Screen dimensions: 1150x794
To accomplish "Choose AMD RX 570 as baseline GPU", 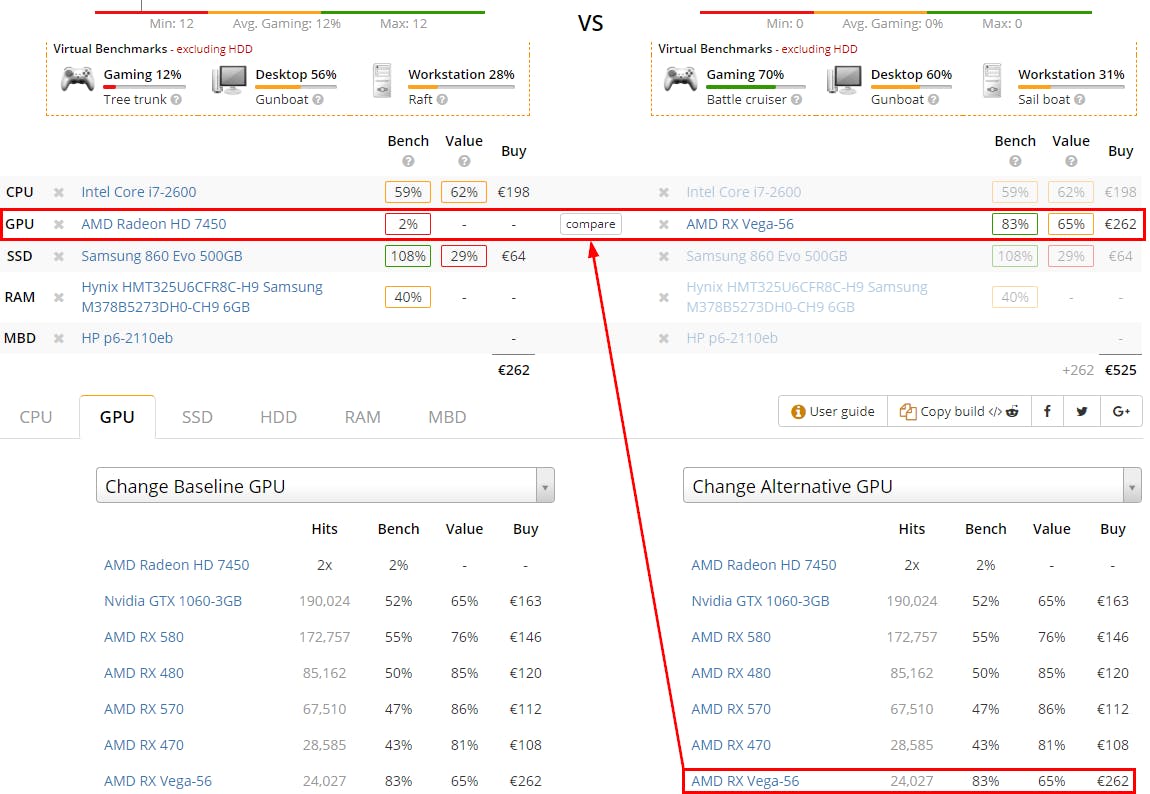I will [x=144, y=709].
